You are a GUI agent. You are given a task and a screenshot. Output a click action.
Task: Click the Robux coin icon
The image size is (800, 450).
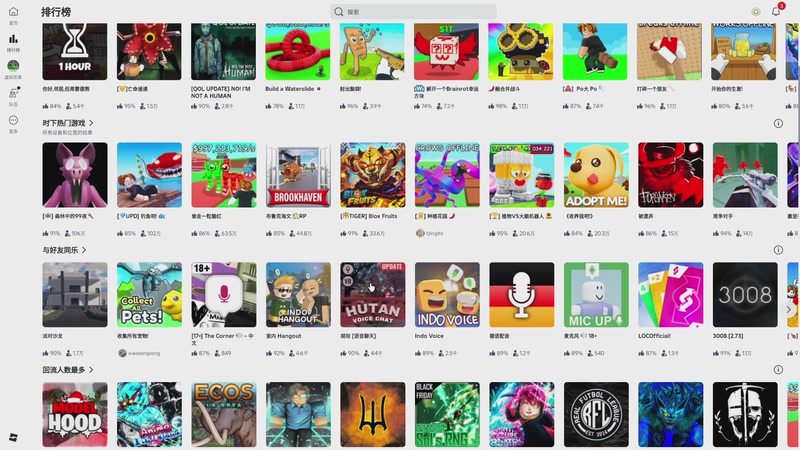coord(756,12)
